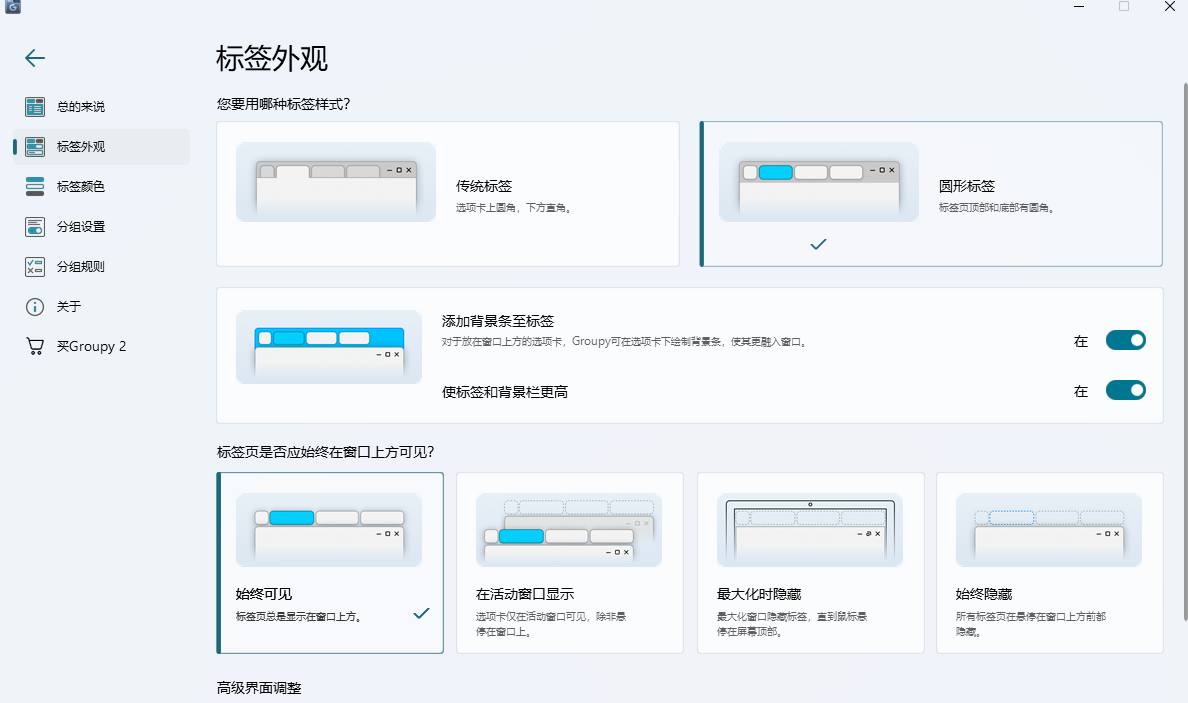This screenshot has height=703, width=1188.
Task: Click the 总的来说 sidebar icon
Action: click(x=35, y=107)
